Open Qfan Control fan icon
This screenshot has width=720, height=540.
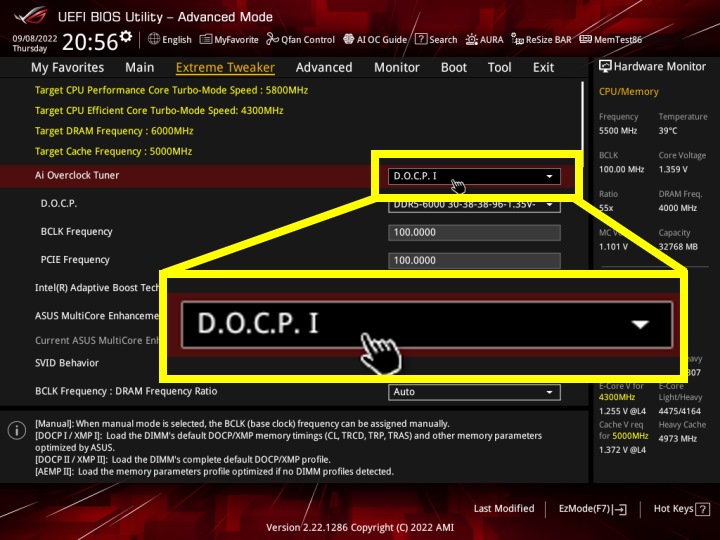(x=272, y=39)
